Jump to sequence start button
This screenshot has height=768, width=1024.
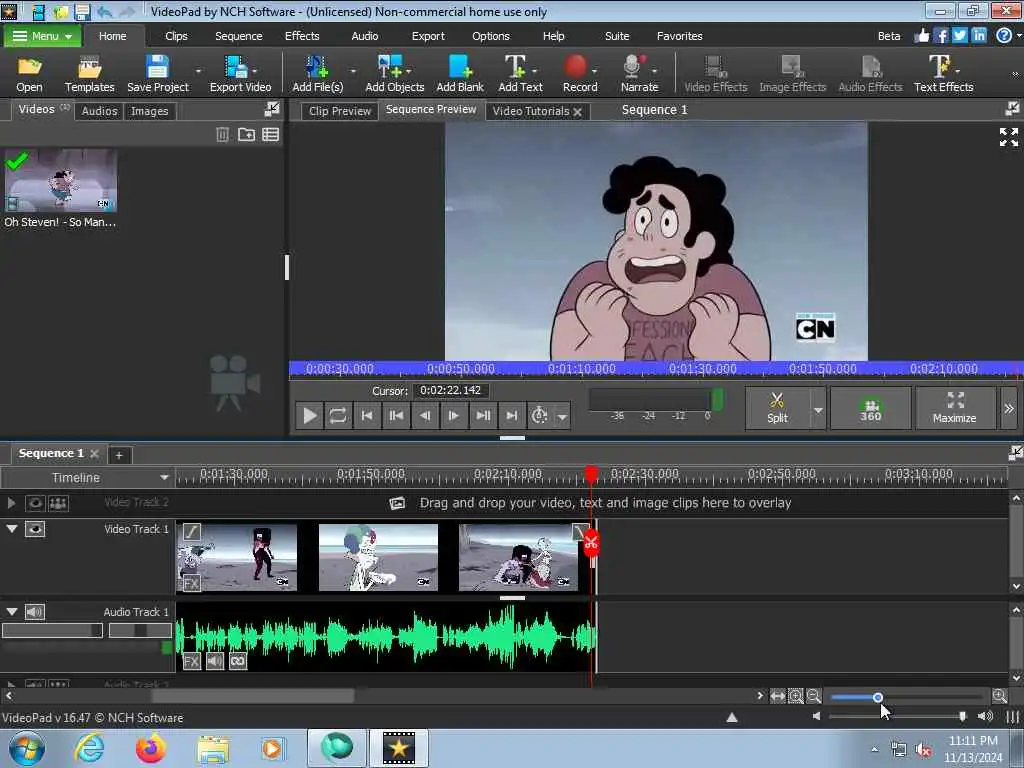pos(367,415)
